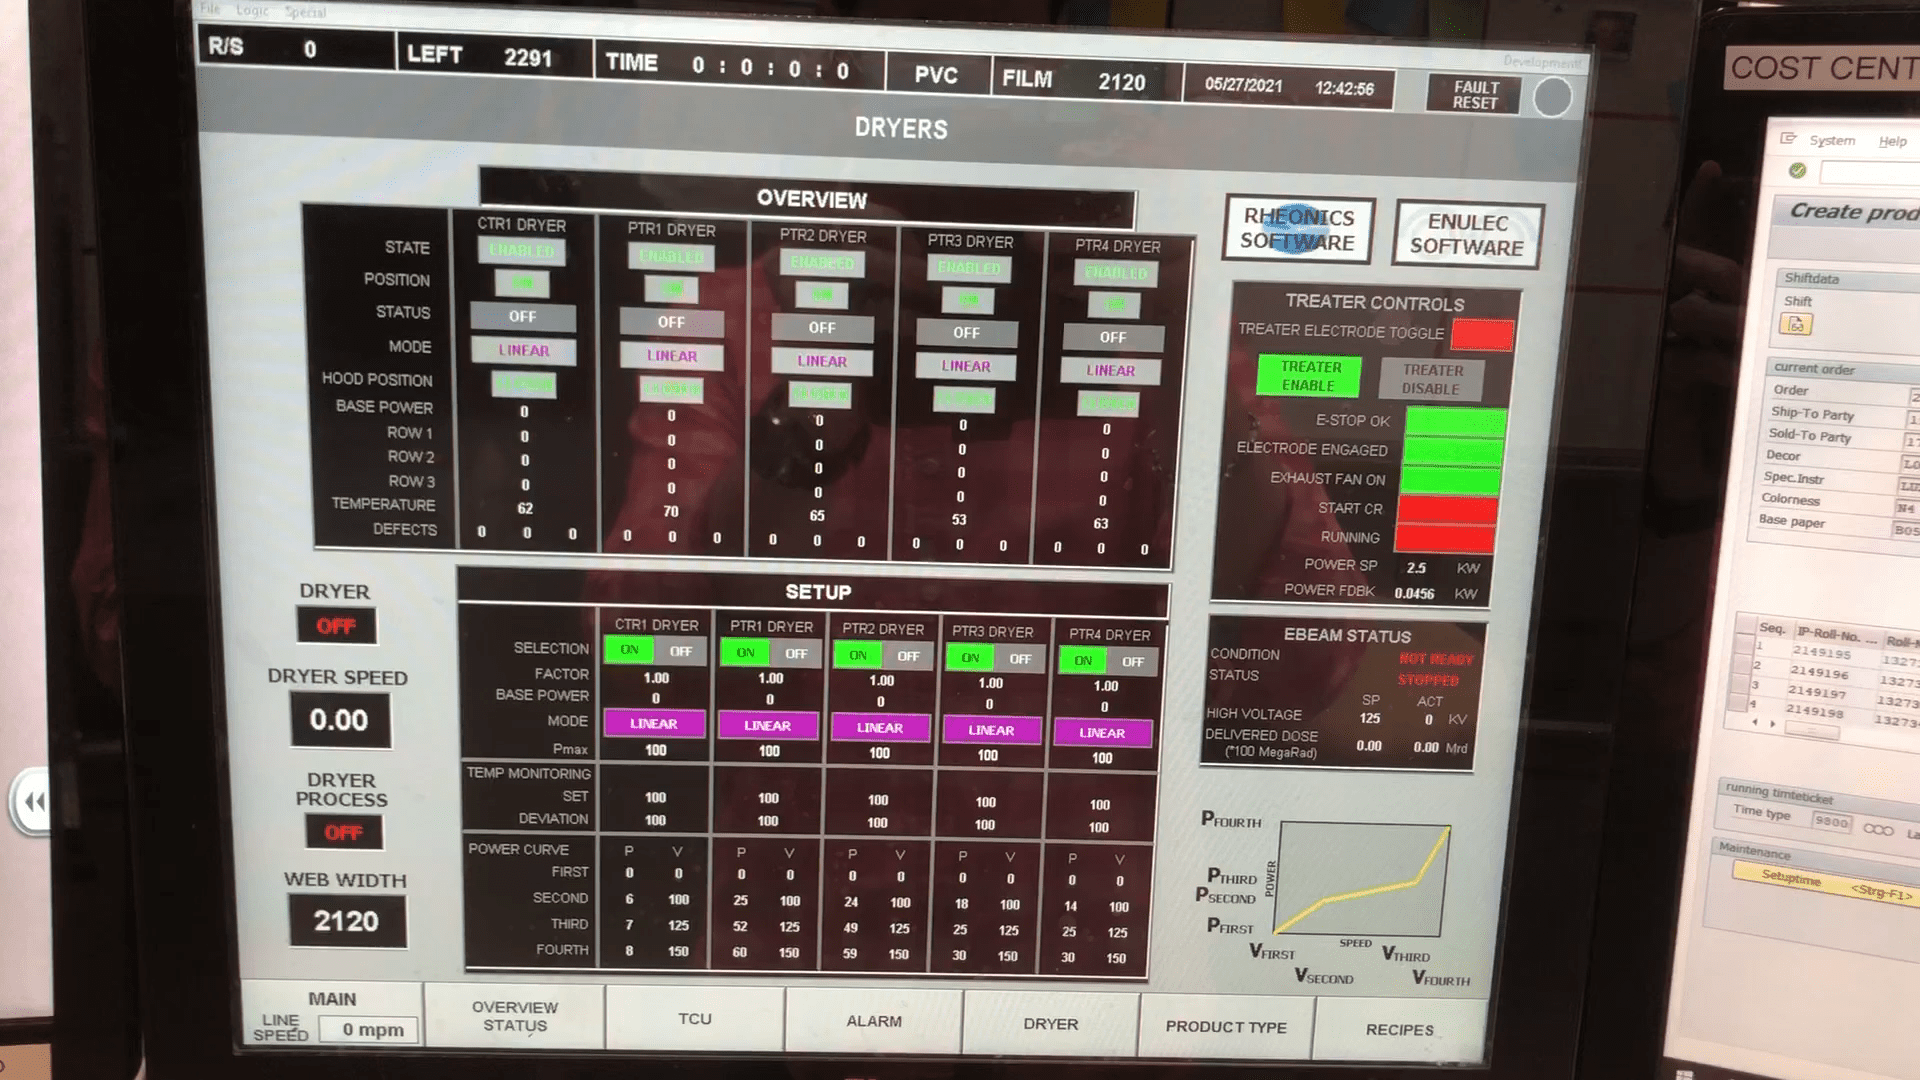Image resolution: width=1920 pixels, height=1080 pixels.
Task: Select PTR3 DRYER temp SET value 100
Action: (985, 802)
